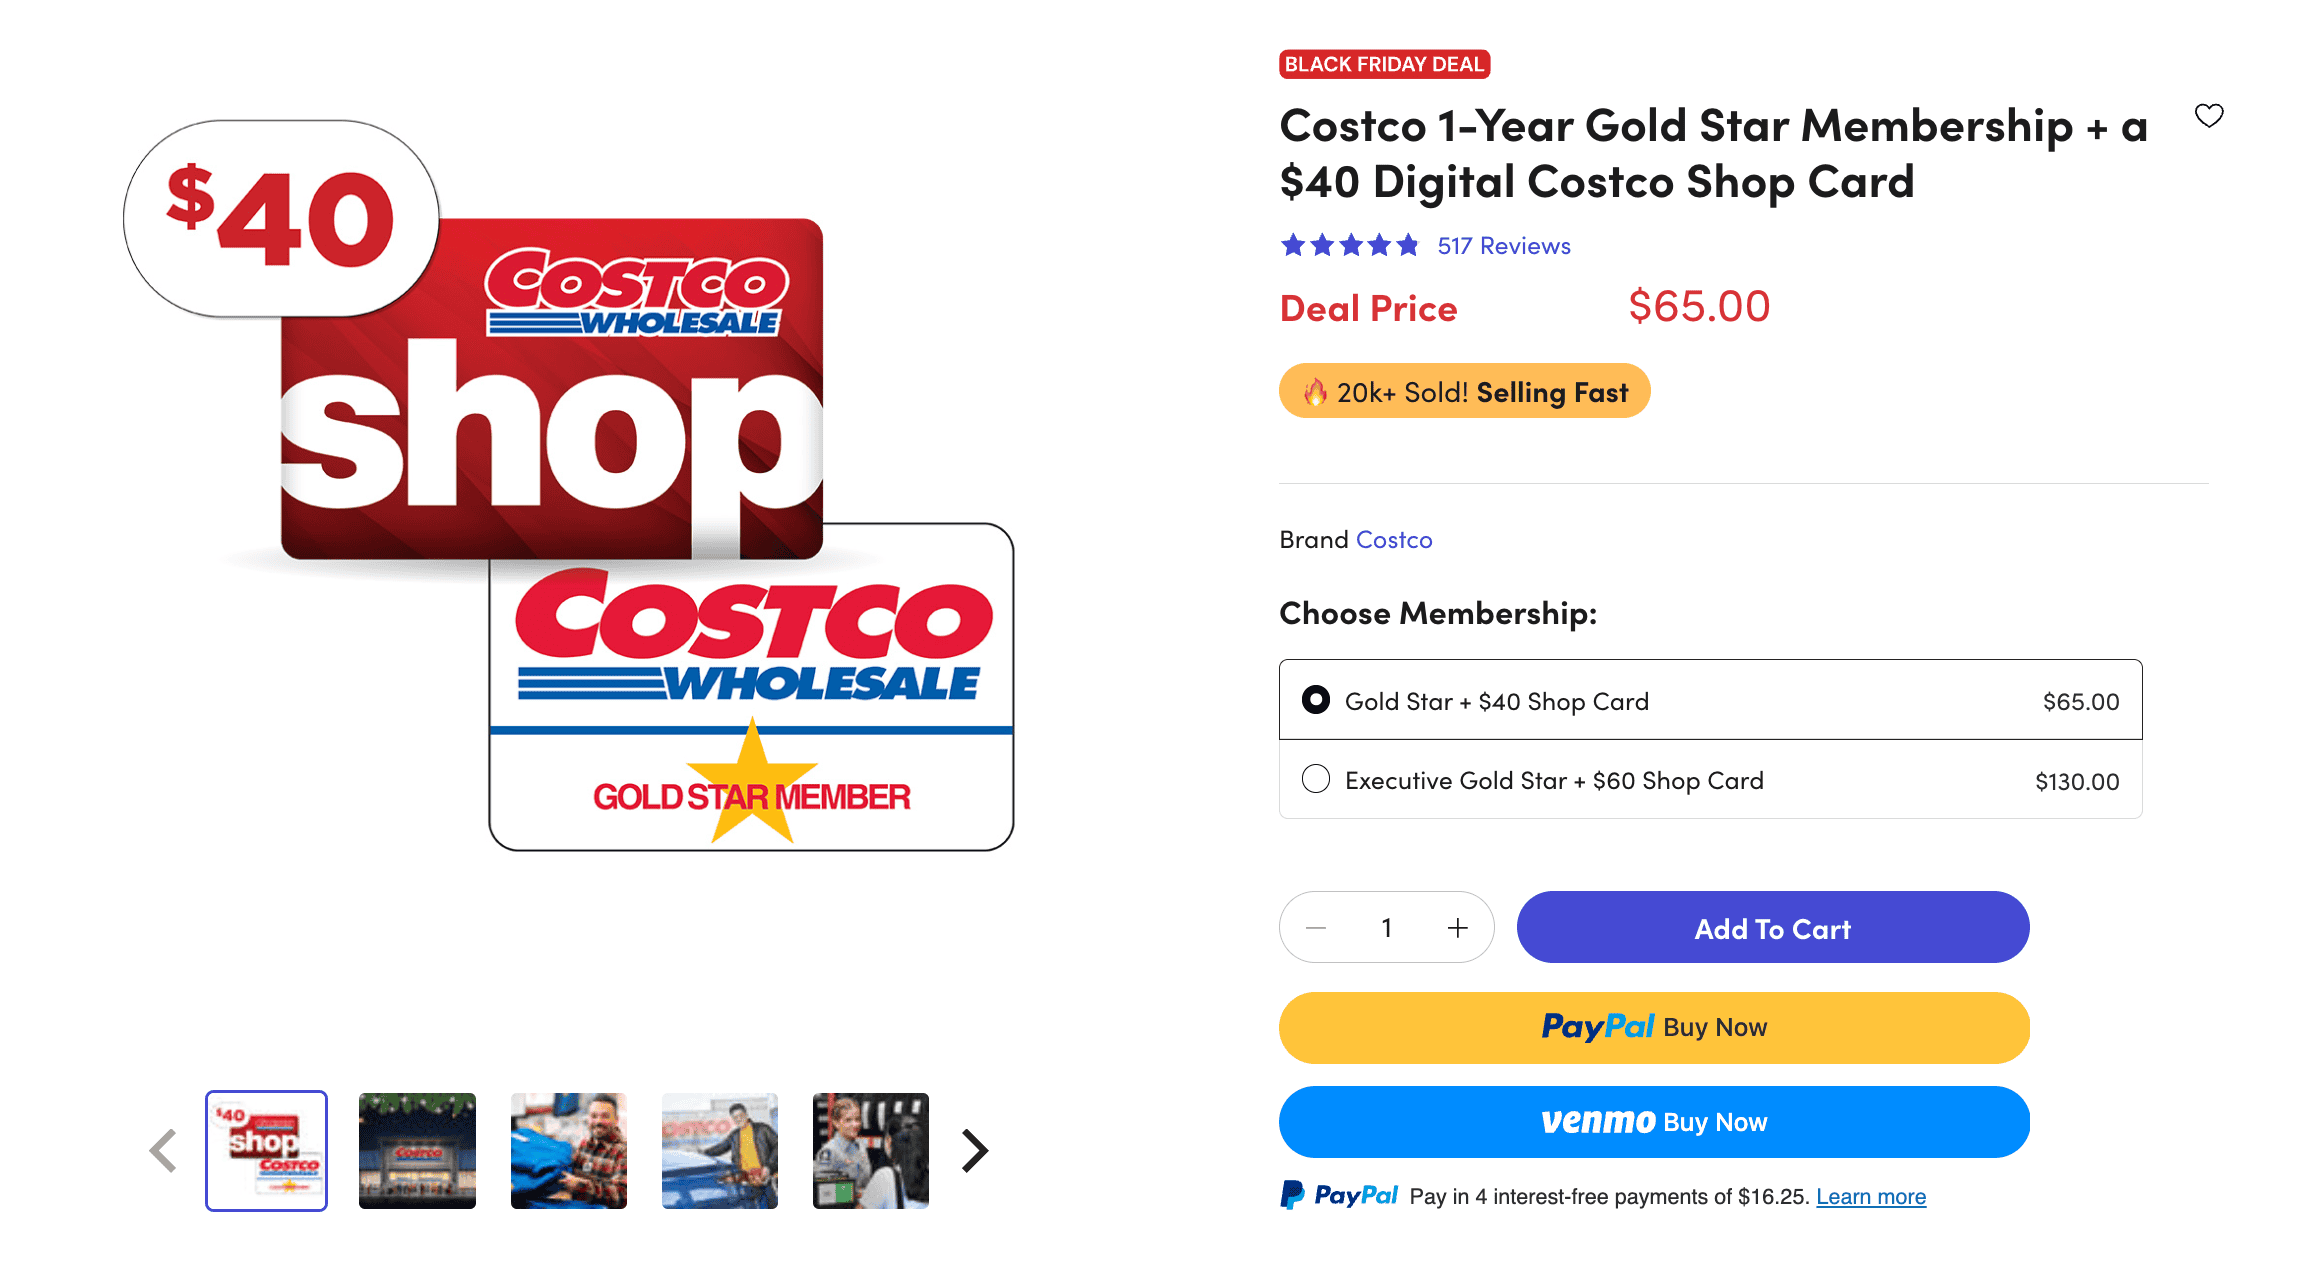Click the PayPal logo next to Pay in 4
This screenshot has height=1266, width=2318.
[x=1338, y=1195]
